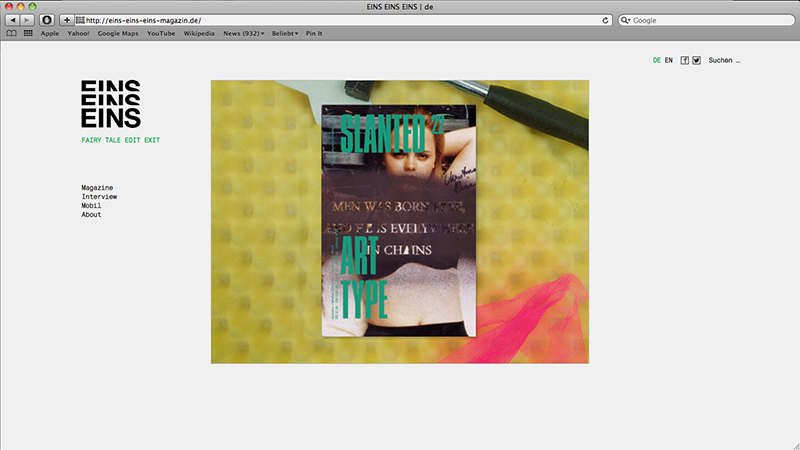
Task: Open the Interview page link
Action: coord(99,196)
